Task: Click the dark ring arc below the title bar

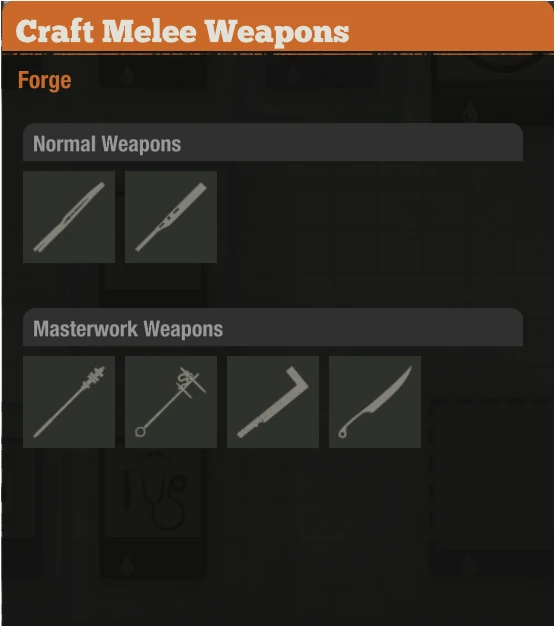Action: click(506, 64)
